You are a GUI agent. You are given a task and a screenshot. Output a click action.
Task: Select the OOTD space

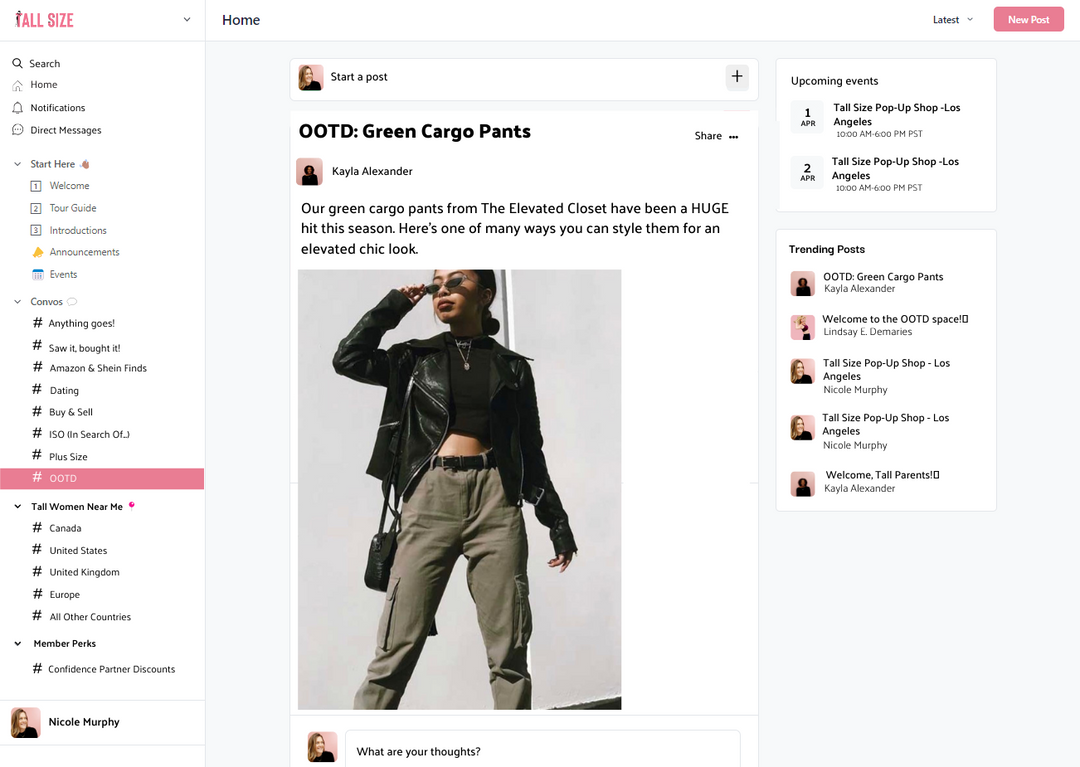click(102, 479)
